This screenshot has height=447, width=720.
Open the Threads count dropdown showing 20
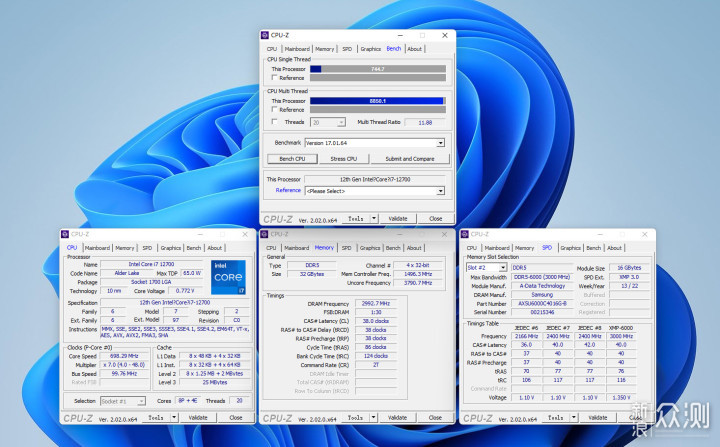[x=328, y=122]
